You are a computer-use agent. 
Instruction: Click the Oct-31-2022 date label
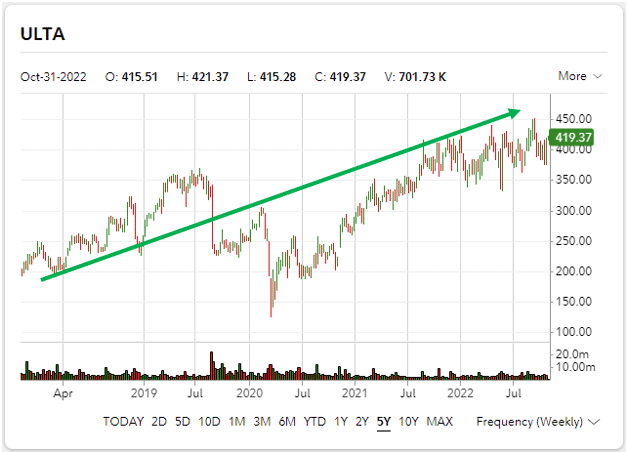click(53, 76)
